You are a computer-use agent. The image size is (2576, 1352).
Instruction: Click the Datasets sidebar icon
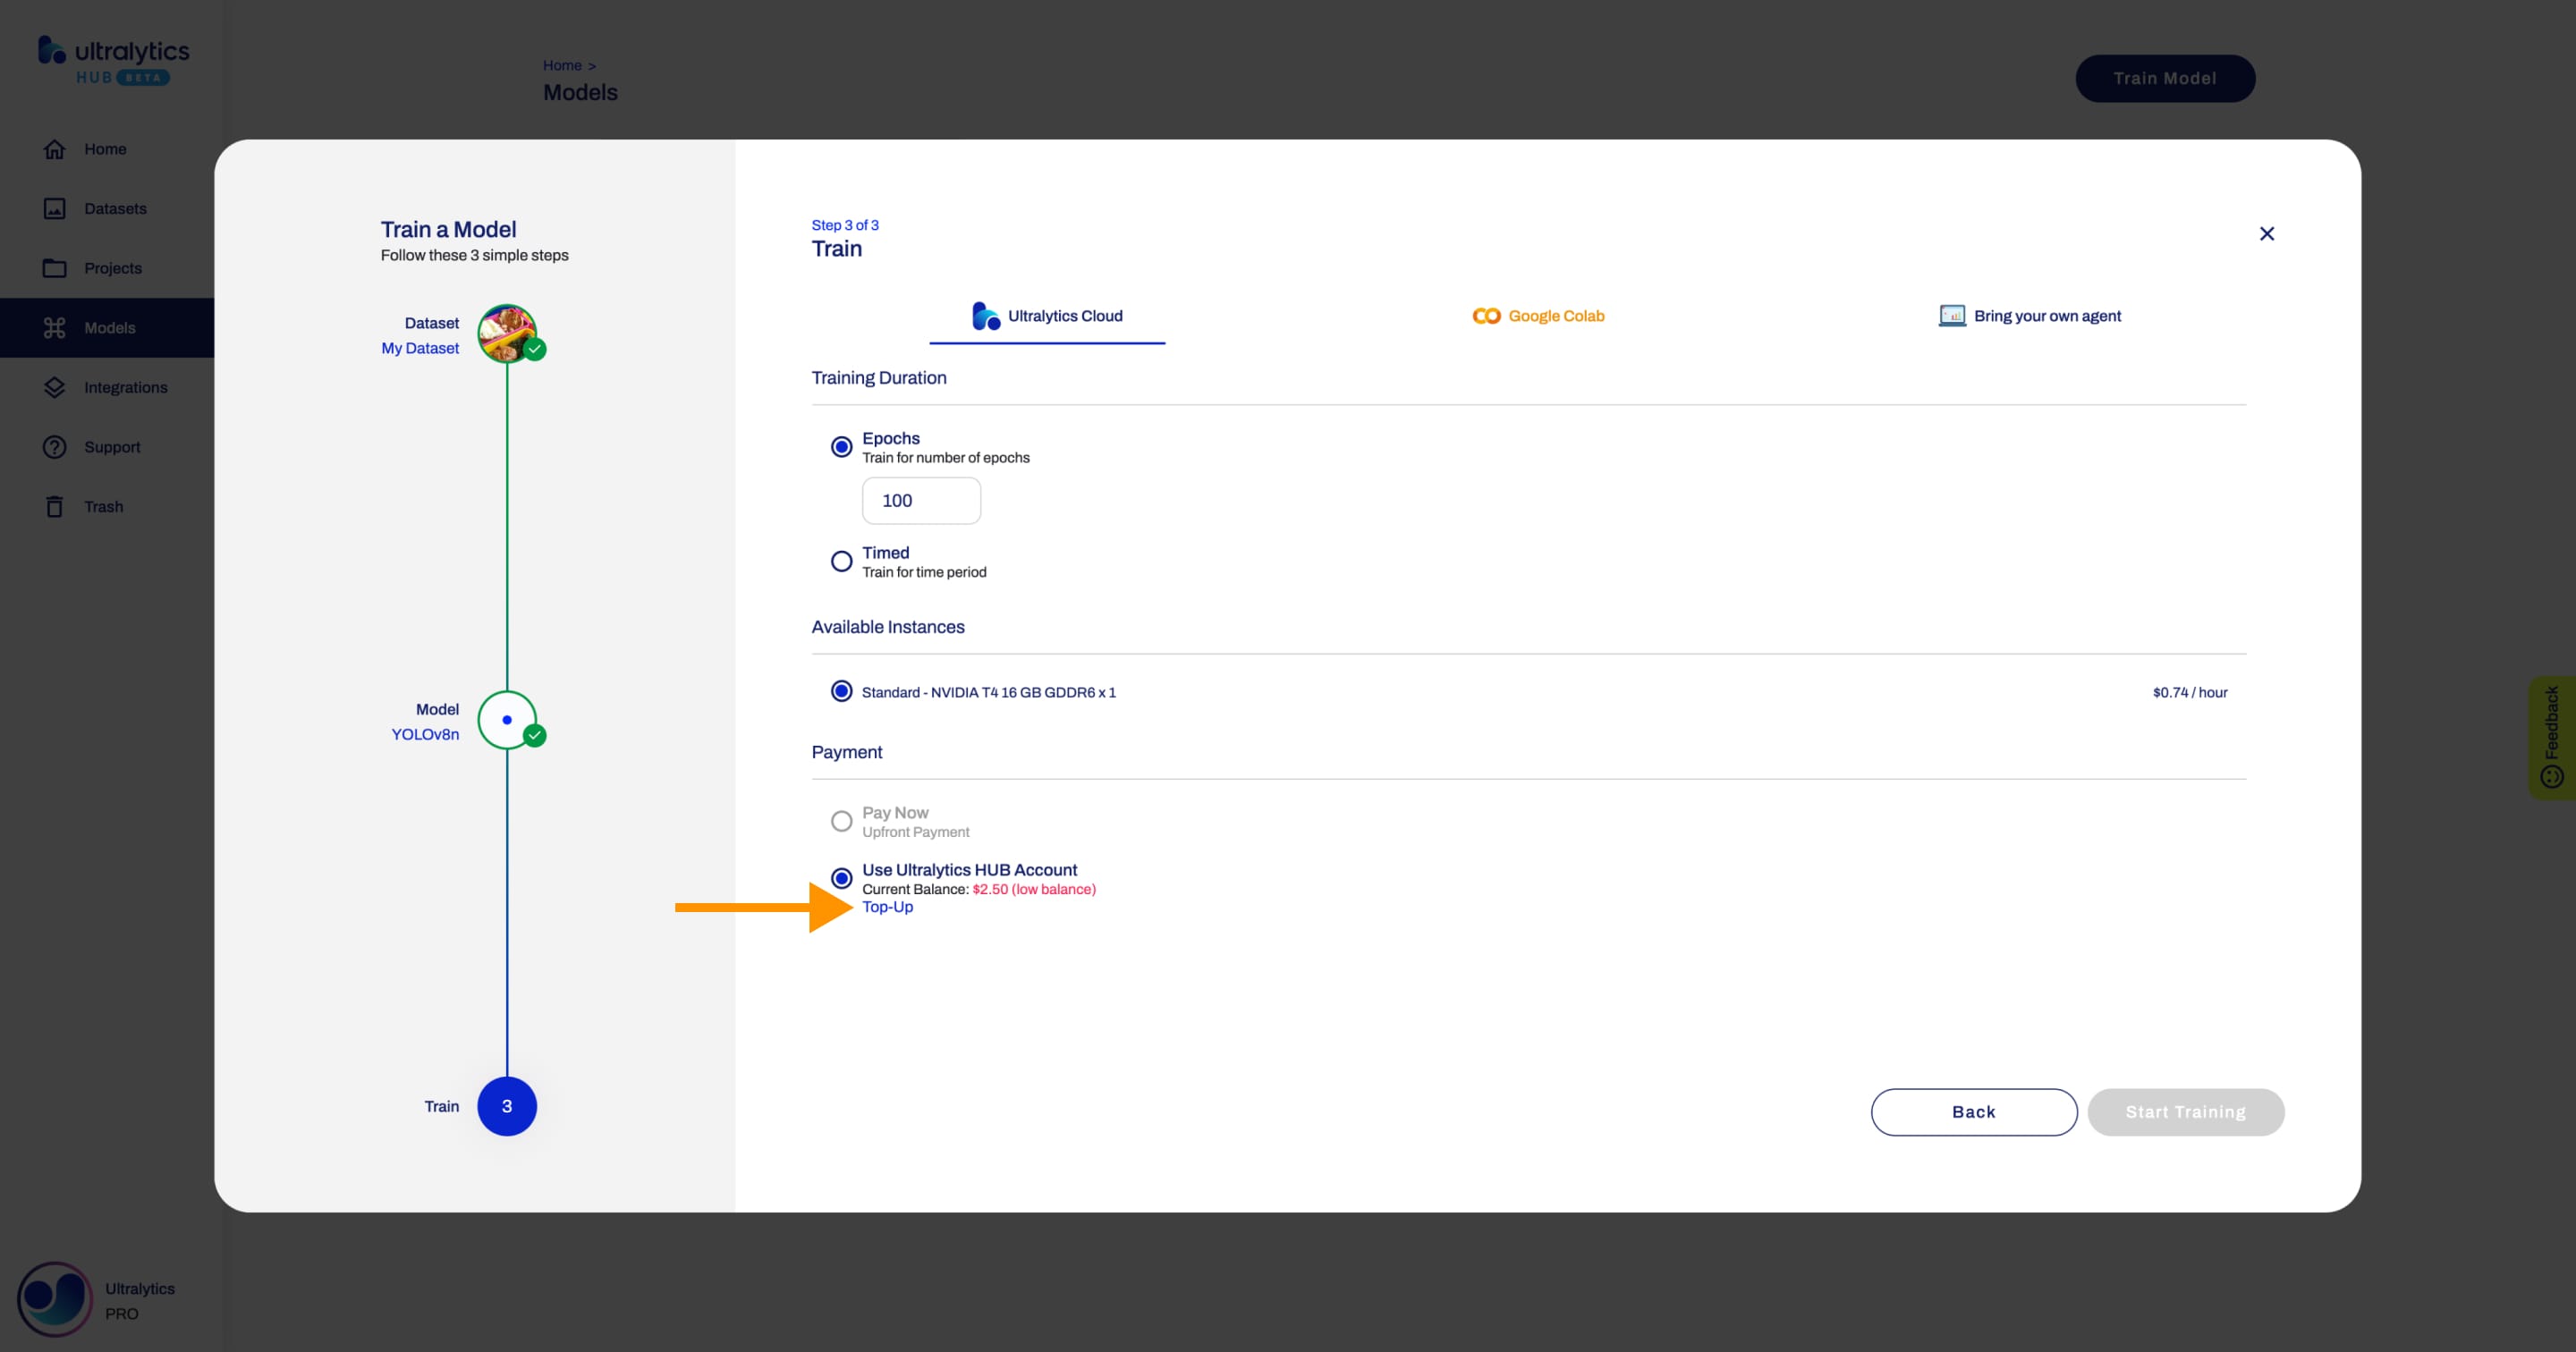(x=53, y=207)
